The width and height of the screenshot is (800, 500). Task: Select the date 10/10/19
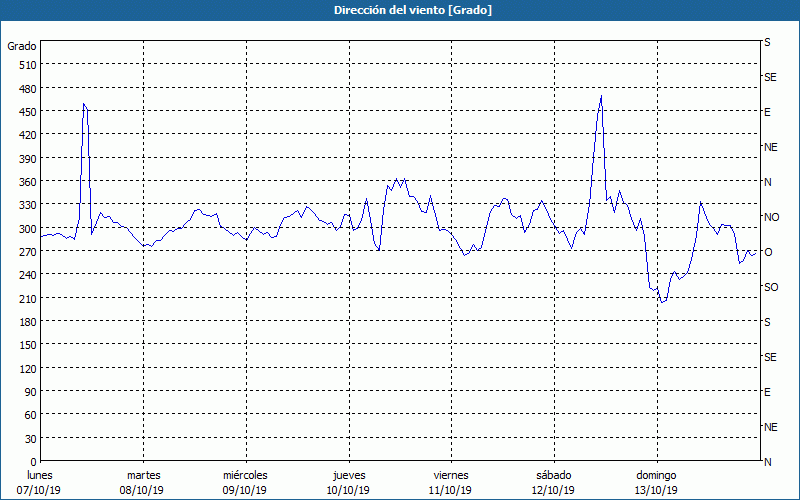(348, 490)
